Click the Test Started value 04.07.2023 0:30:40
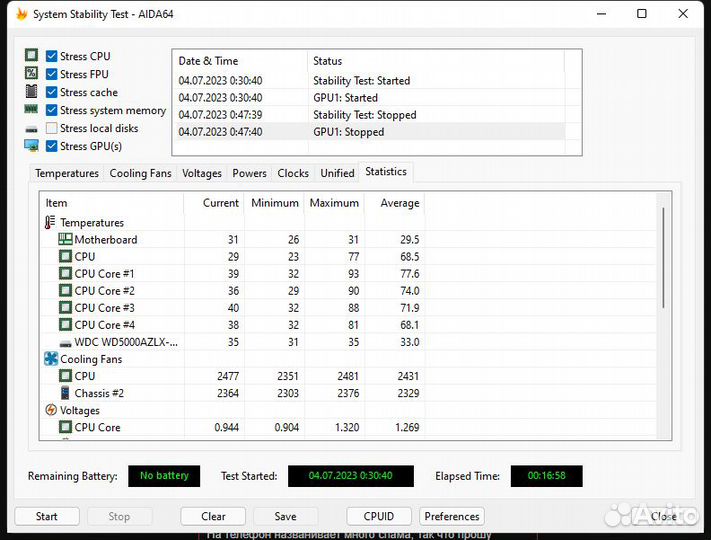711x540 pixels. (351, 476)
